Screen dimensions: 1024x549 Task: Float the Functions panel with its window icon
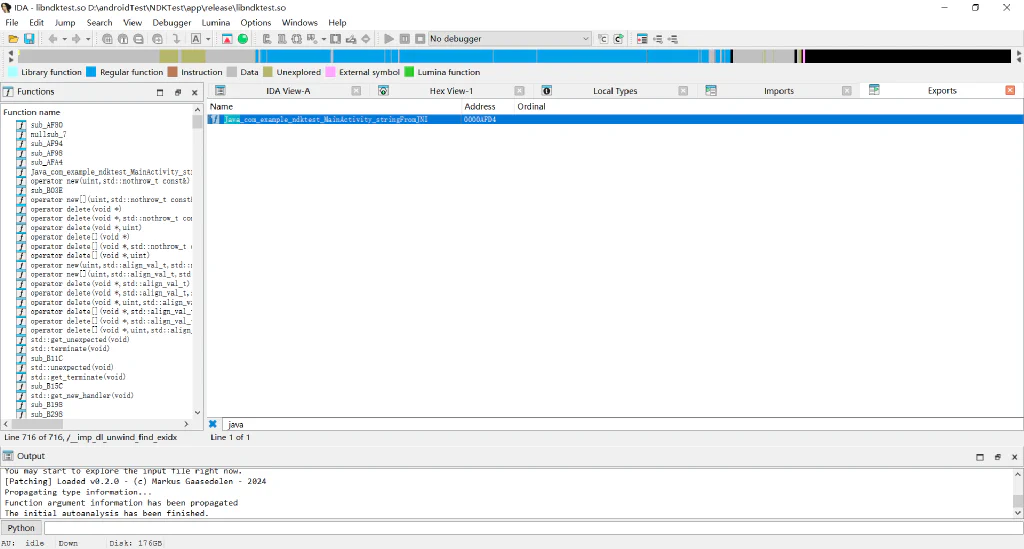coord(178,93)
